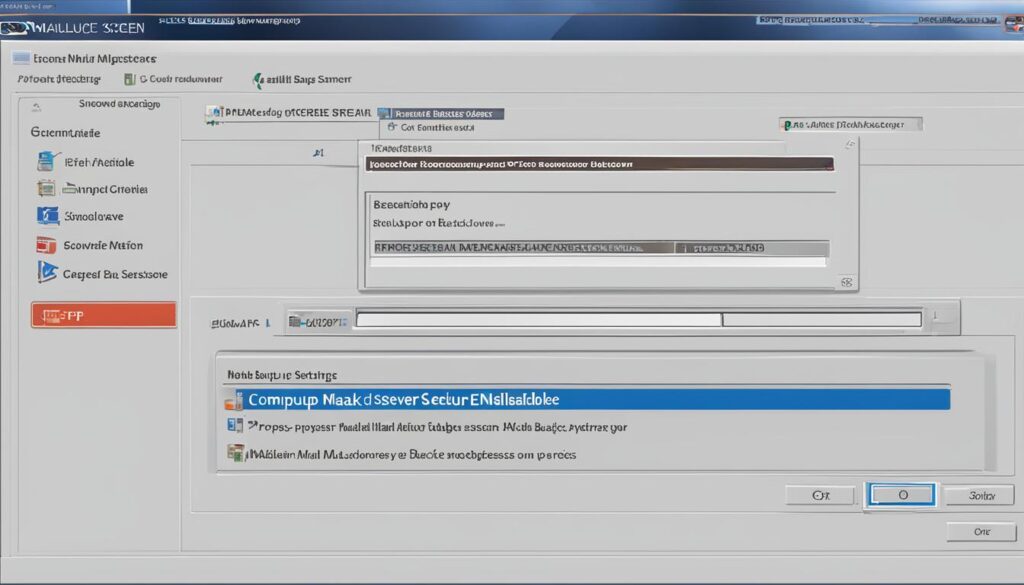Screen dimensions: 1024x585
Task: Select the 'aslilit Saps Samerr' toolbar entry
Action: click(309, 79)
